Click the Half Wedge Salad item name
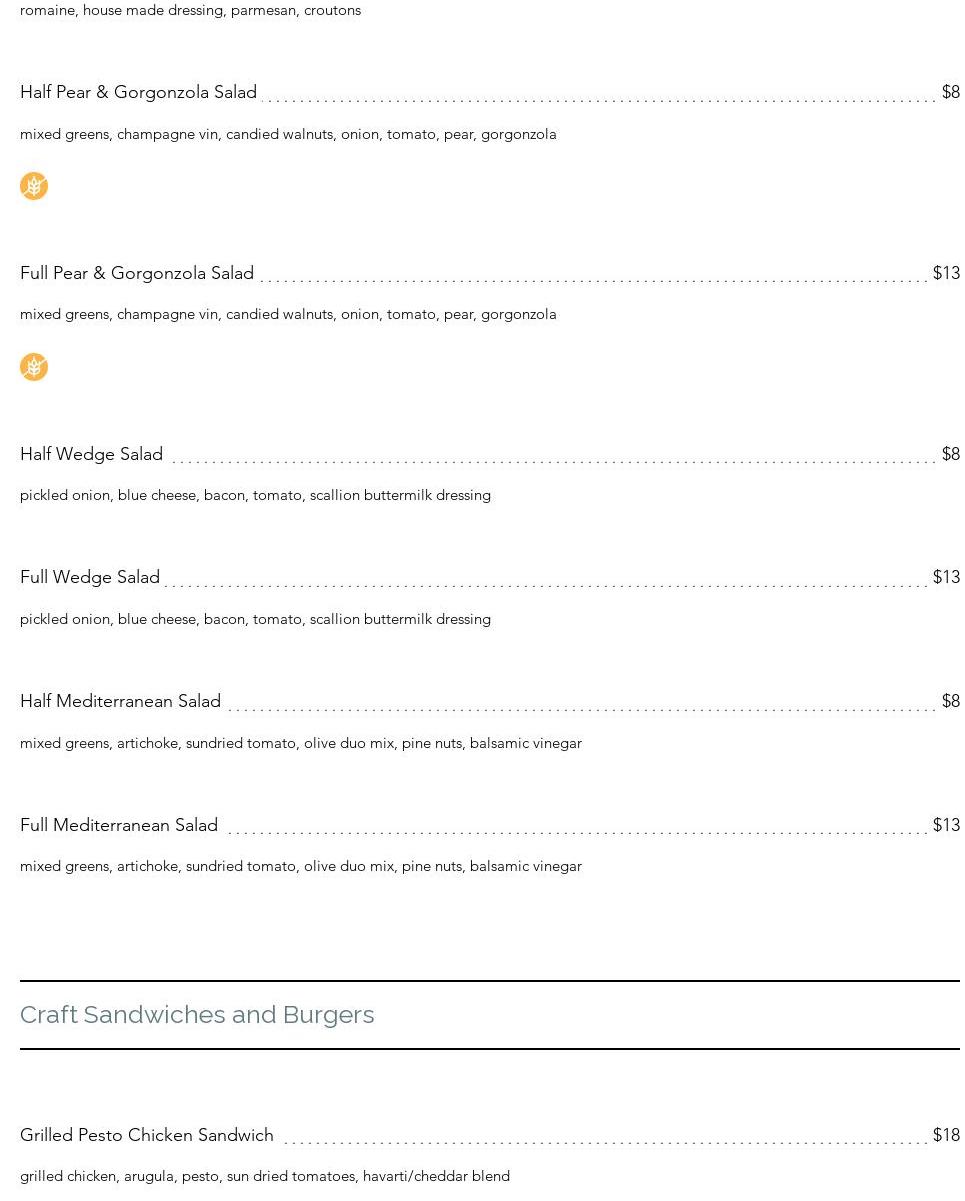 pos(91,454)
